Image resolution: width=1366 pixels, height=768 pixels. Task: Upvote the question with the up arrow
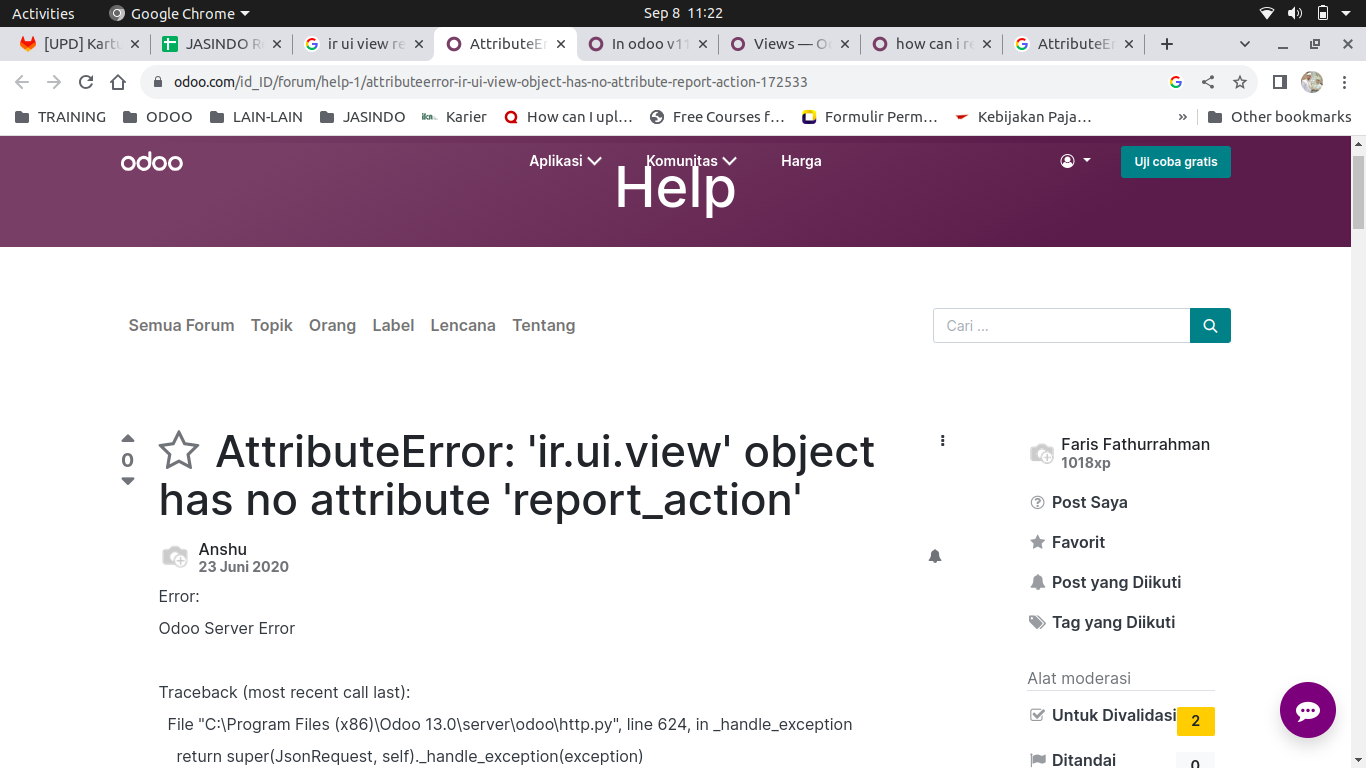coord(128,438)
